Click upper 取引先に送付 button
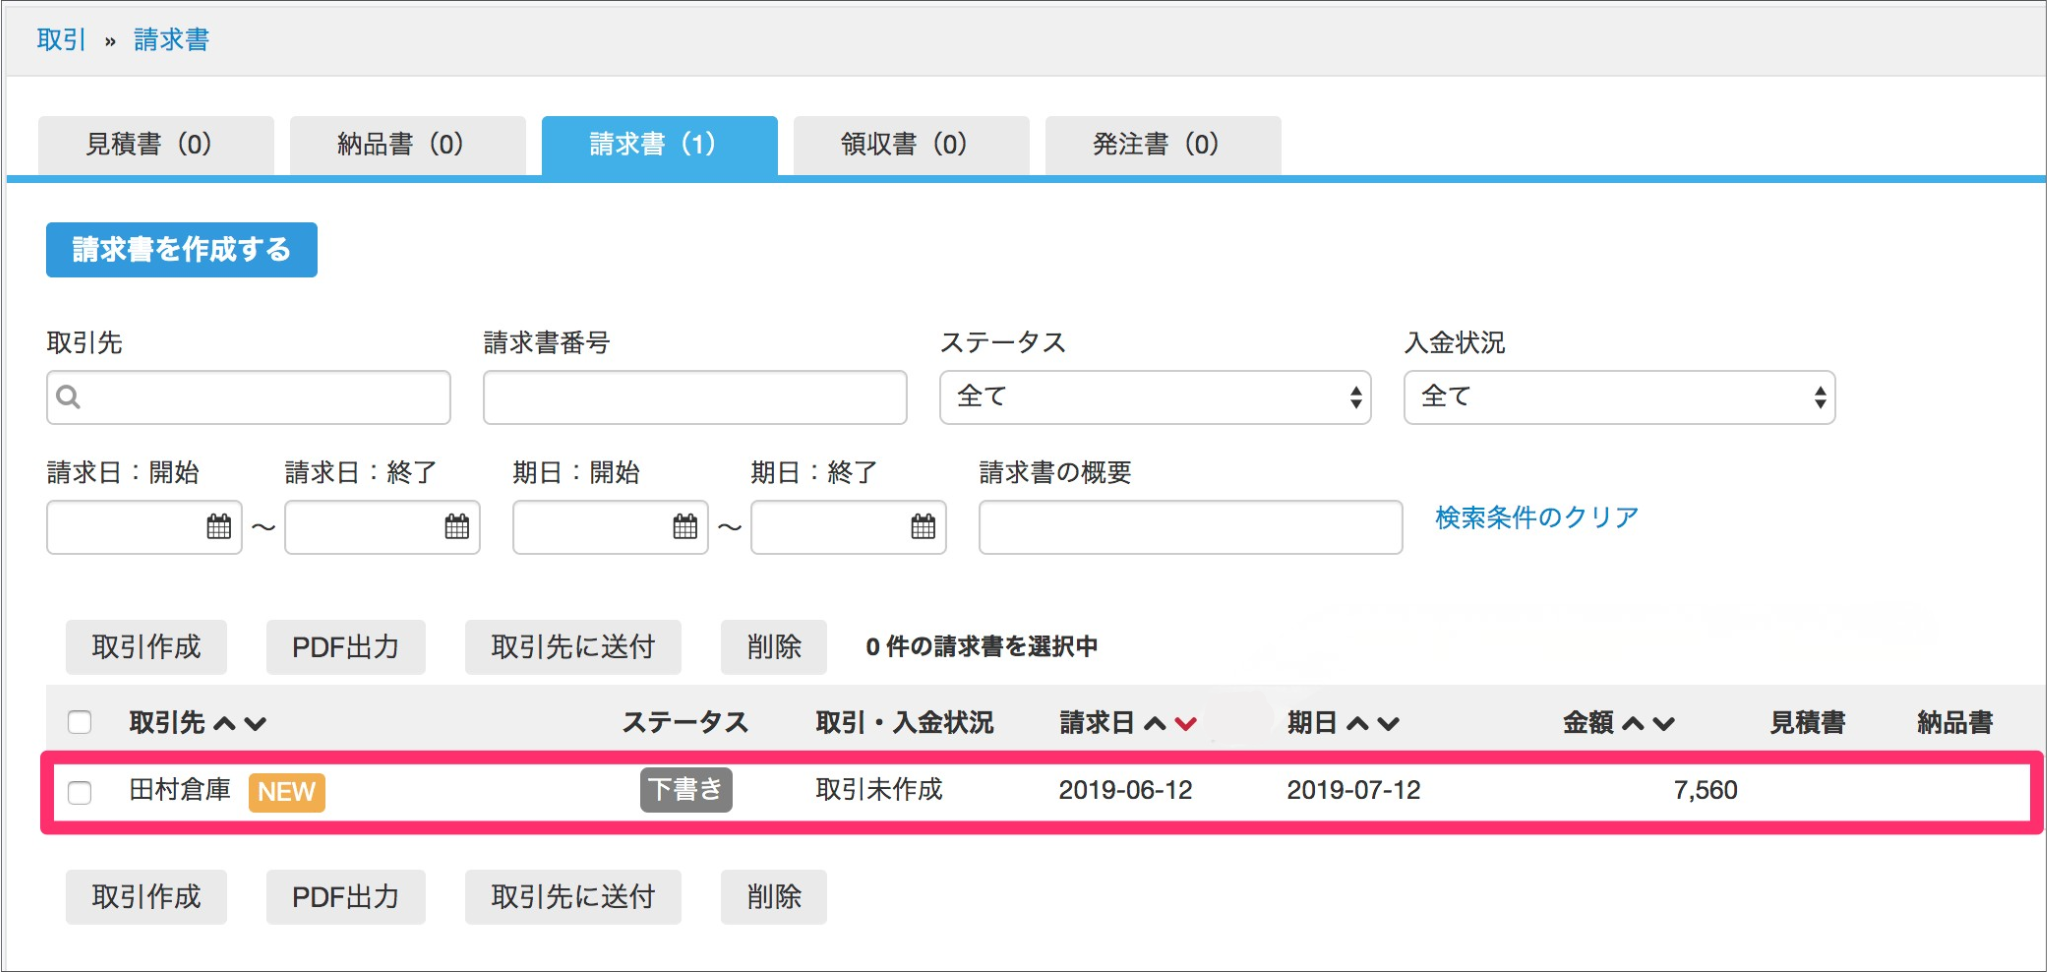The height and width of the screenshot is (972, 2048). pos(573,647)
